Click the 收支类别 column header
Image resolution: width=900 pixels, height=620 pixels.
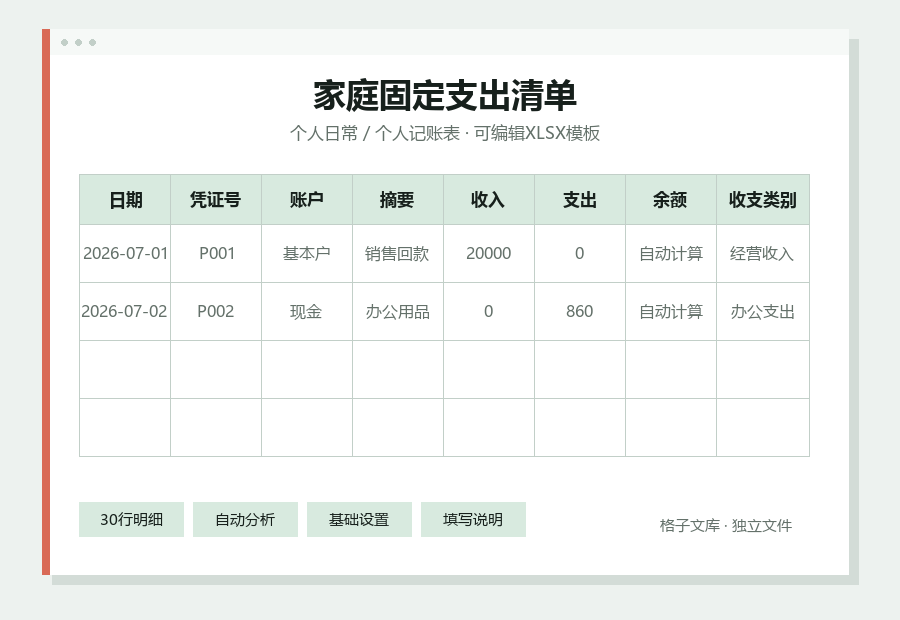[763, 200]
